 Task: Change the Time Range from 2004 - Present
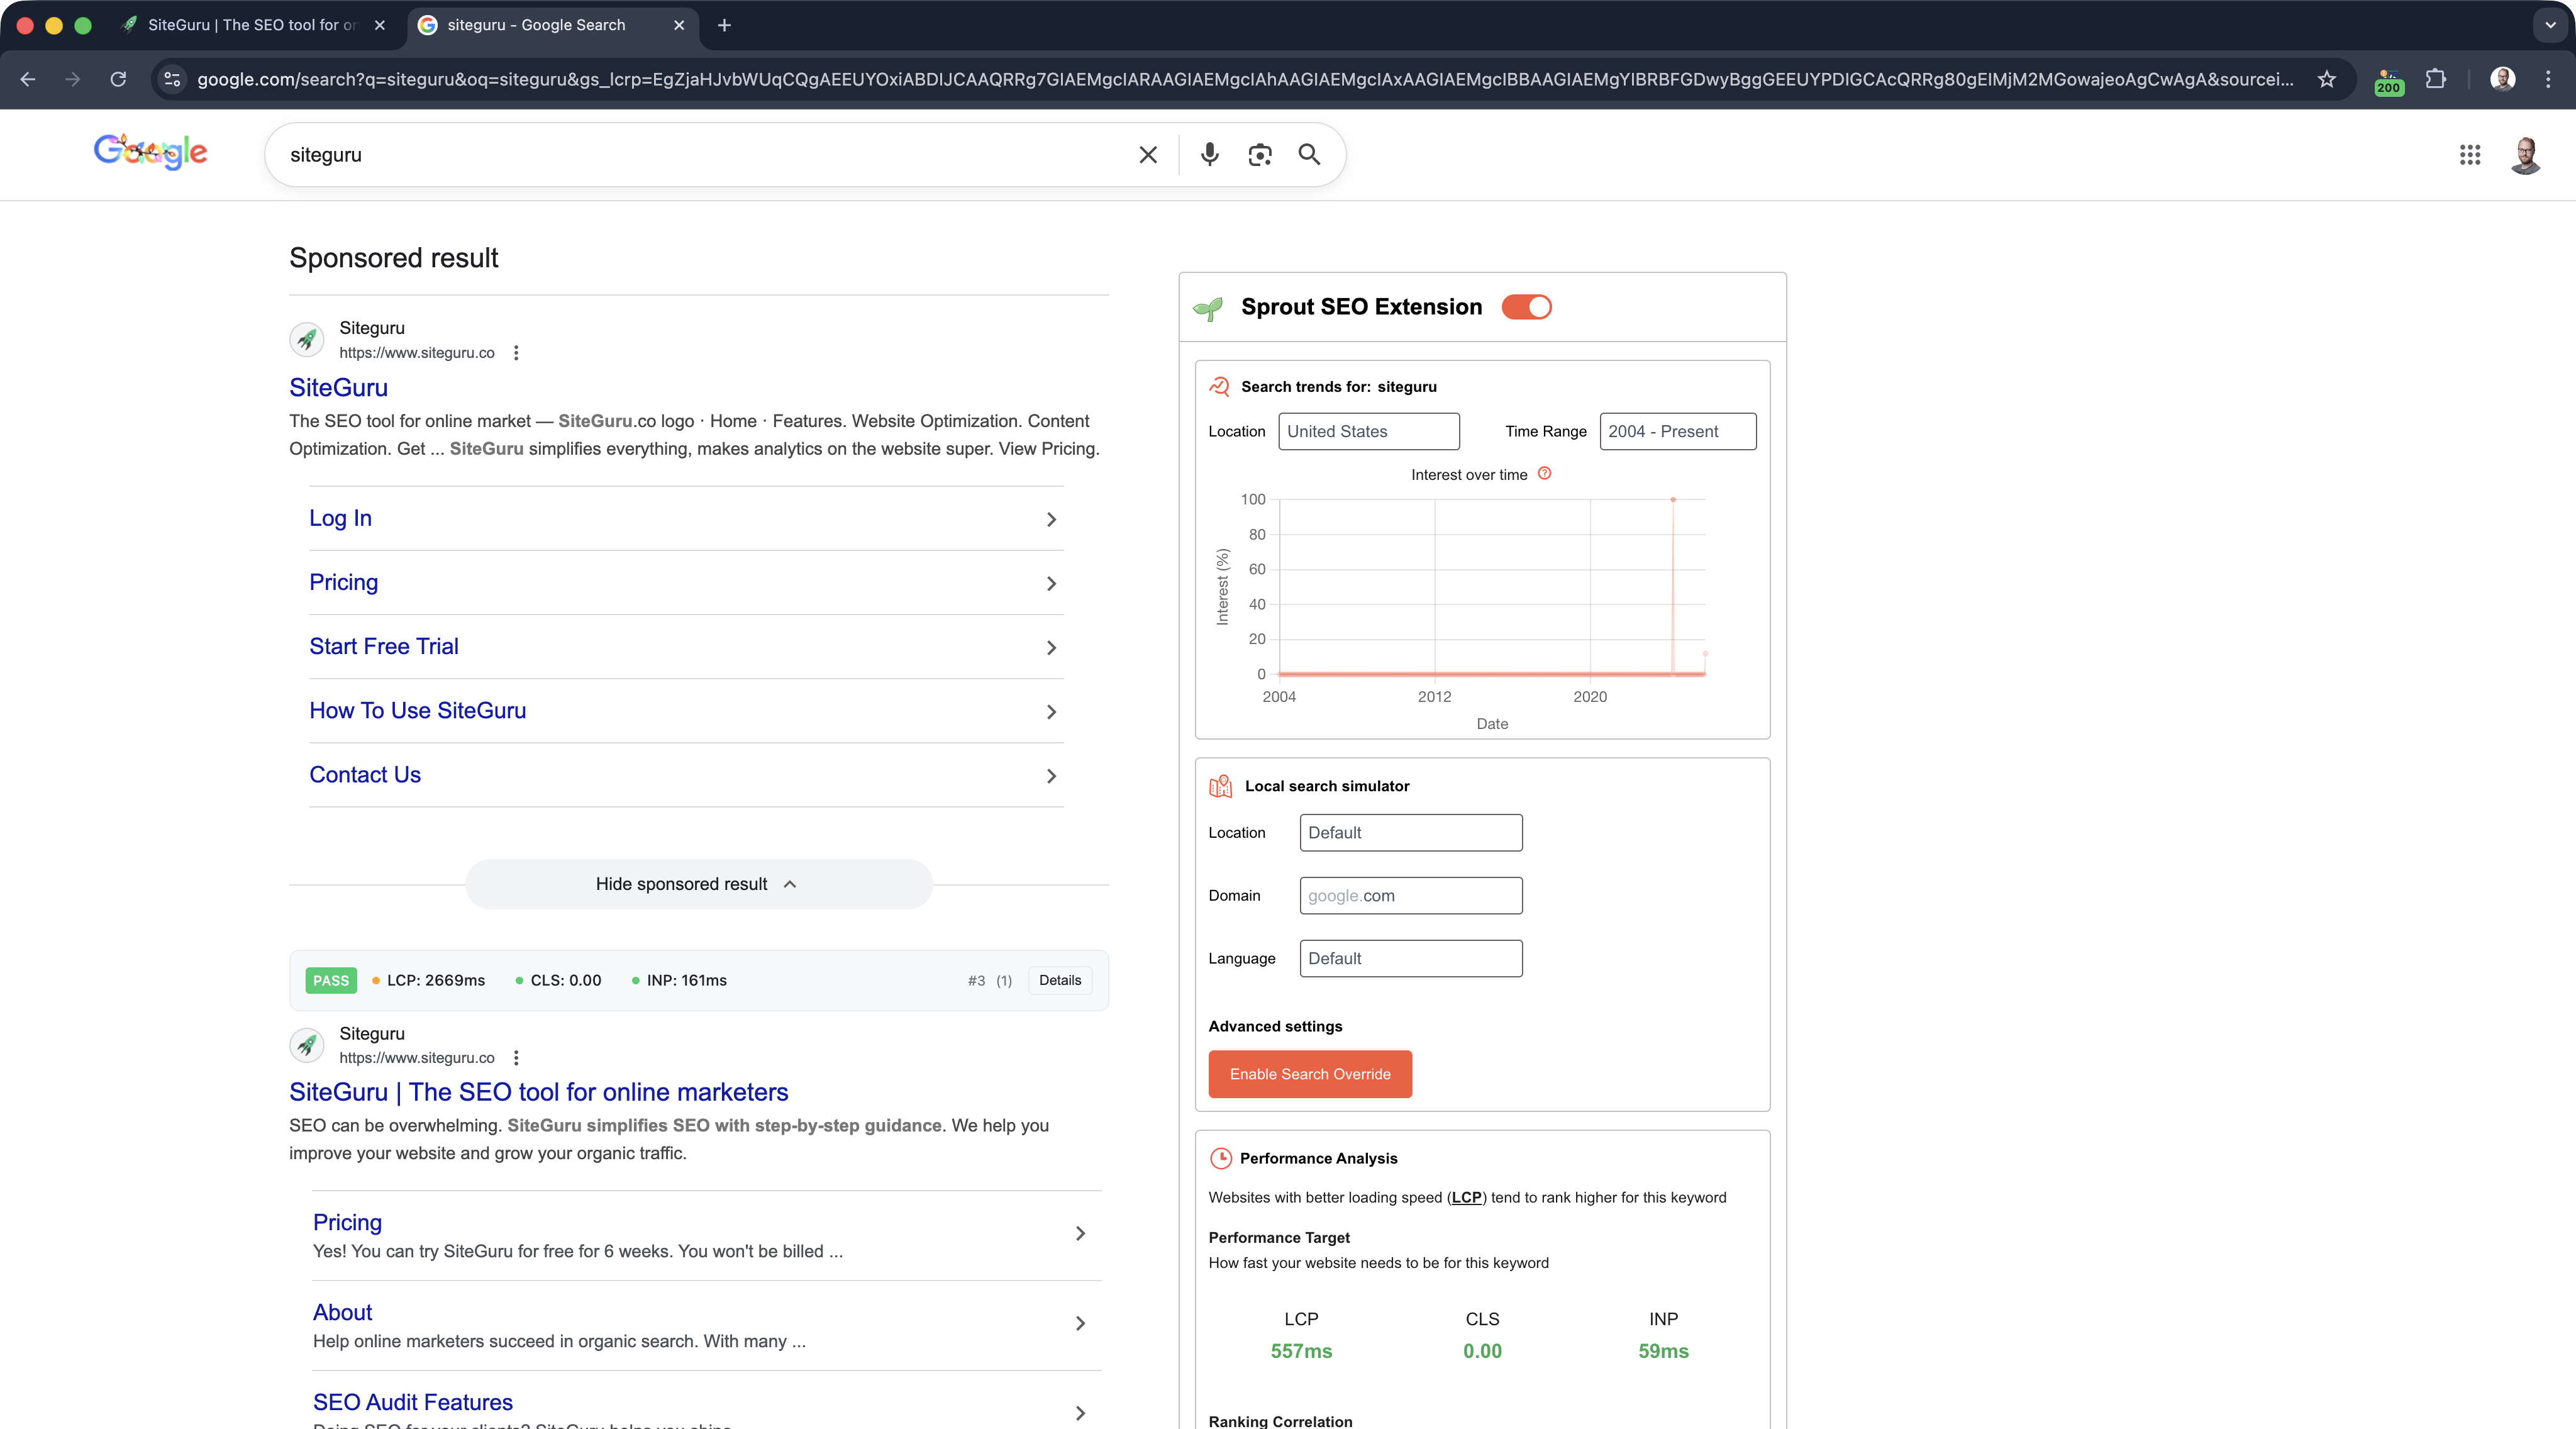click(1677, 431)
